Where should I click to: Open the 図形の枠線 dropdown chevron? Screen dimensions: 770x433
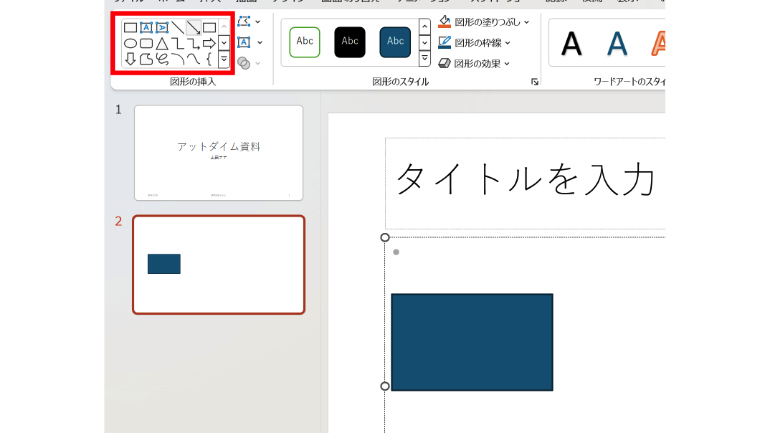[x=507, y=43]
